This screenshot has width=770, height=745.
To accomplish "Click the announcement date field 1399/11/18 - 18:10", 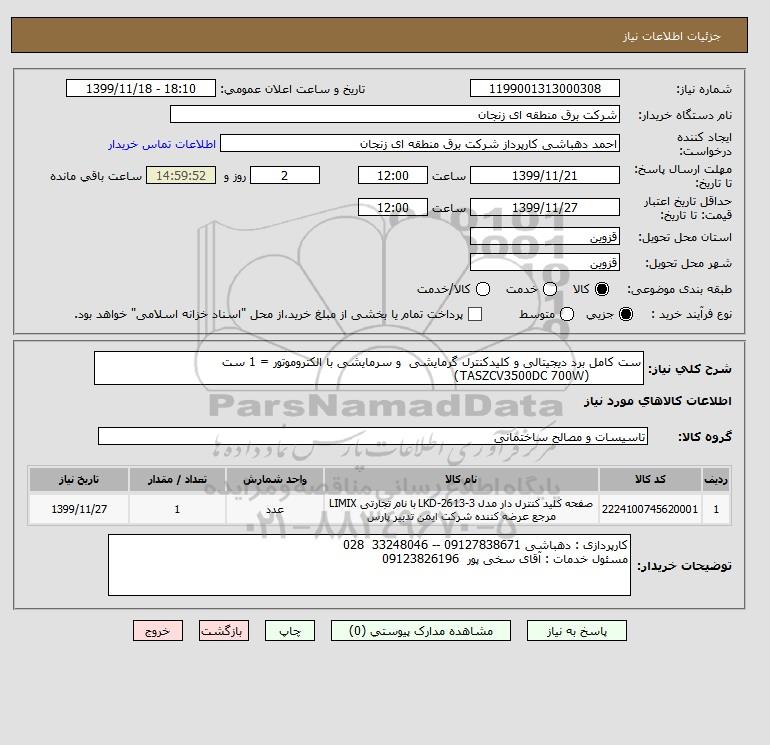I will [141, 88].
